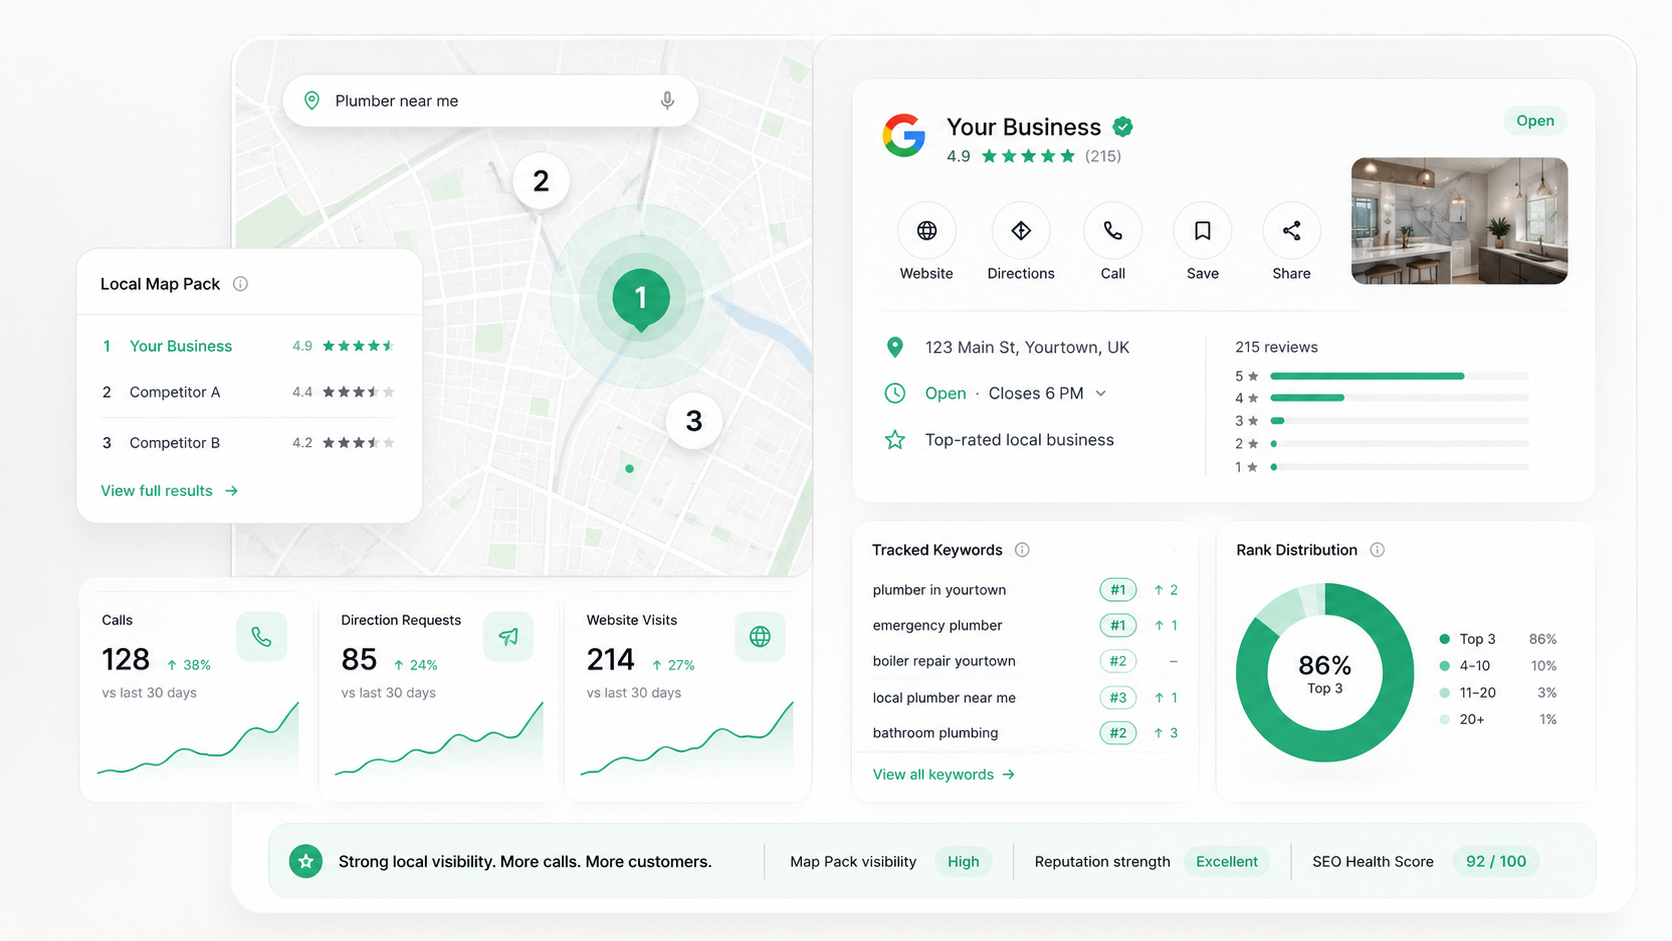Click map marker number 3

(694, 421)
